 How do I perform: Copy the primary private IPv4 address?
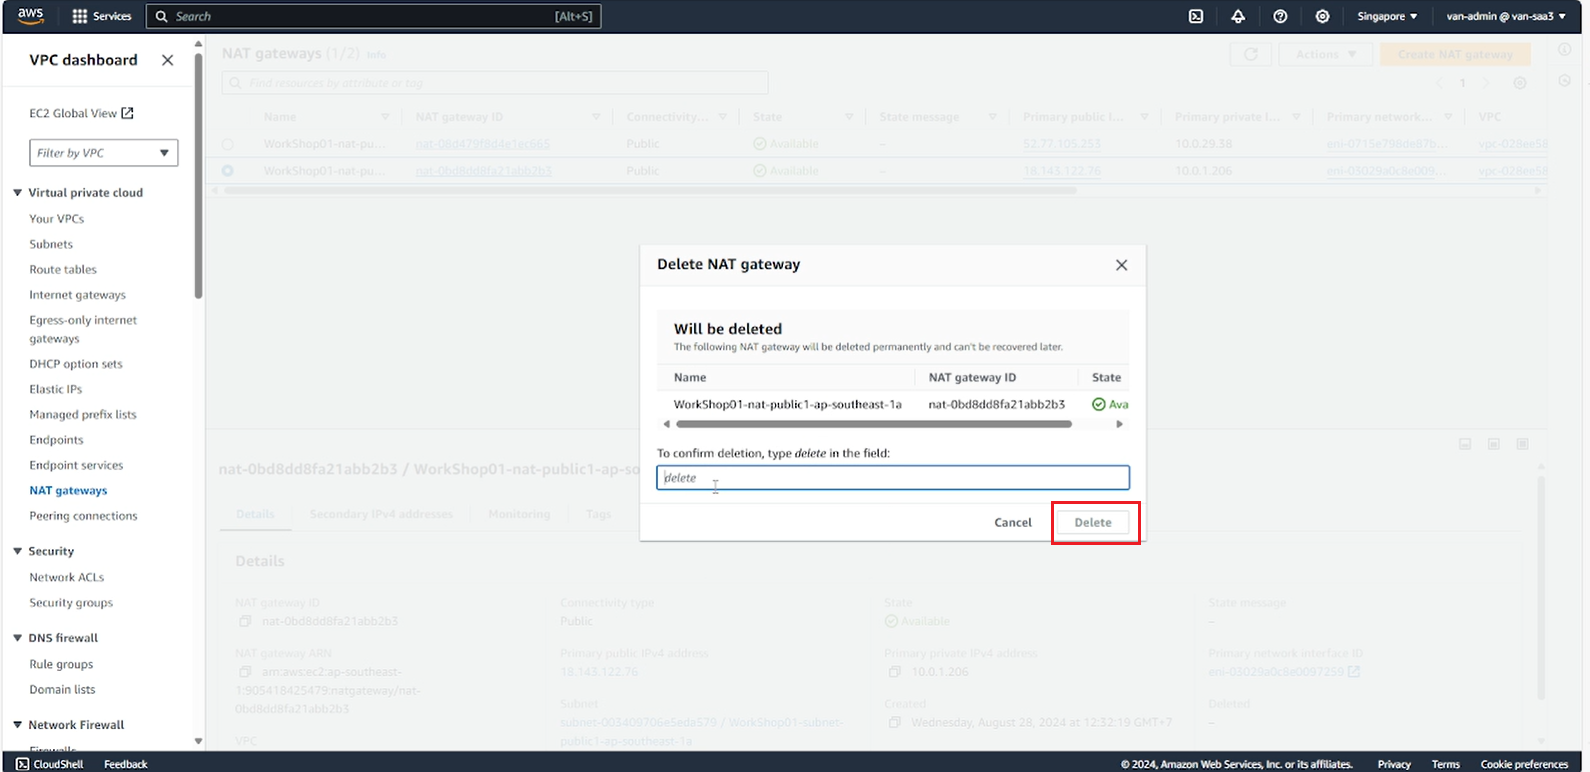click(x=895, y=672)
